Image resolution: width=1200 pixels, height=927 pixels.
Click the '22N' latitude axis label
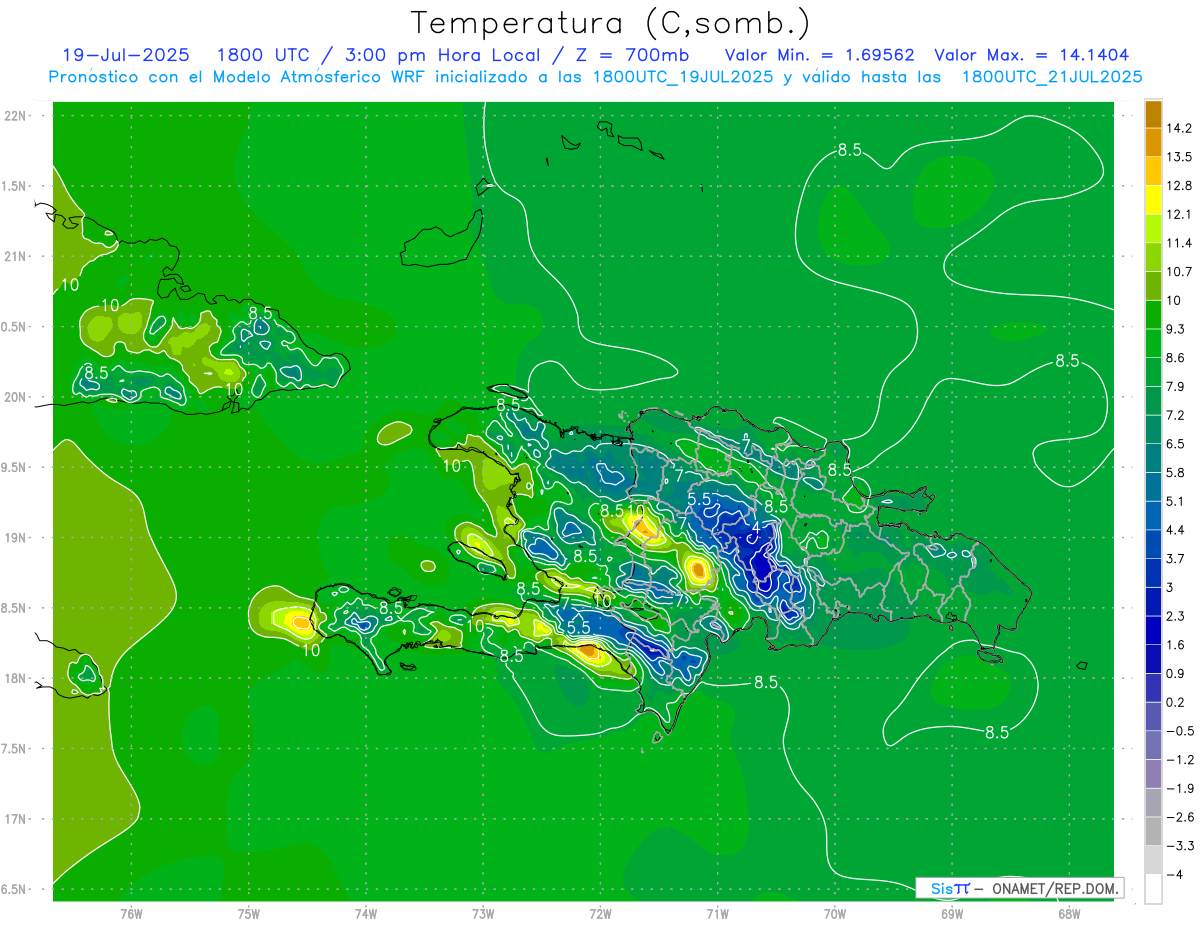[x=14, y=116]
